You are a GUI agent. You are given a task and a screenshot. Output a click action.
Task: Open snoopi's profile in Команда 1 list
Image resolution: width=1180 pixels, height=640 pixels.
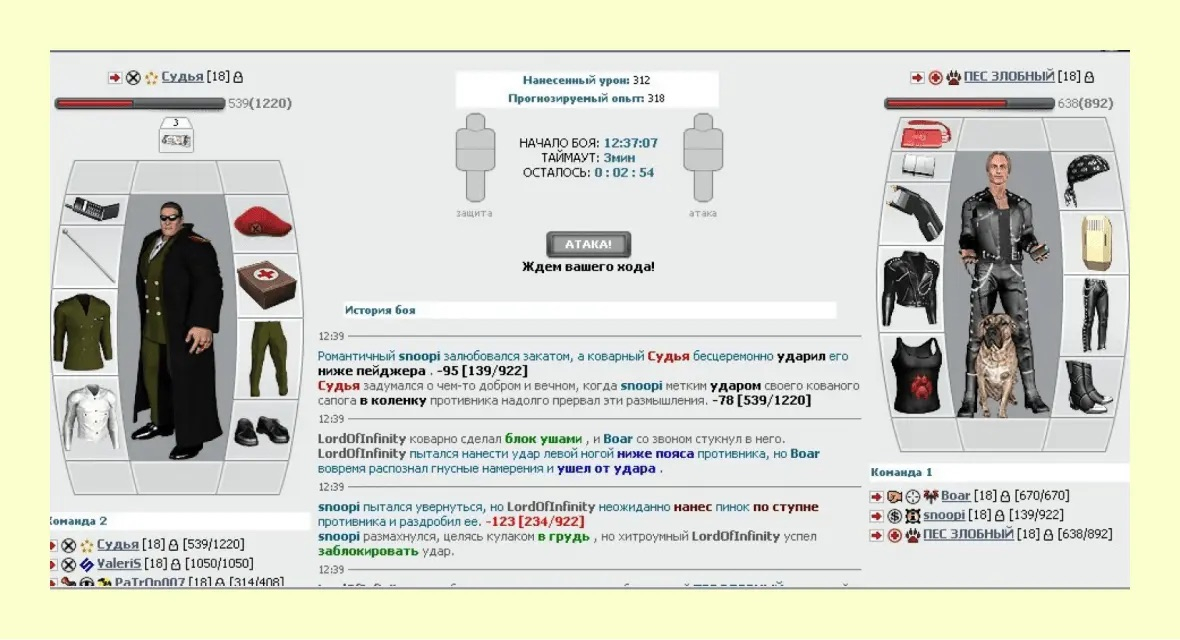pyautogui.click(x=944, y=515)
